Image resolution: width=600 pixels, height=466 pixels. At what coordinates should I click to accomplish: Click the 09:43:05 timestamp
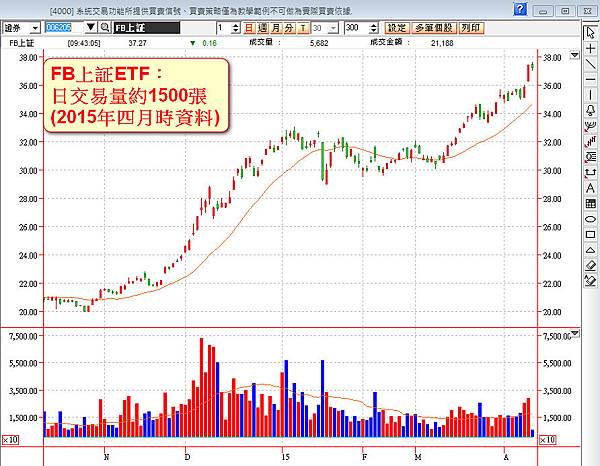(84, 43)
